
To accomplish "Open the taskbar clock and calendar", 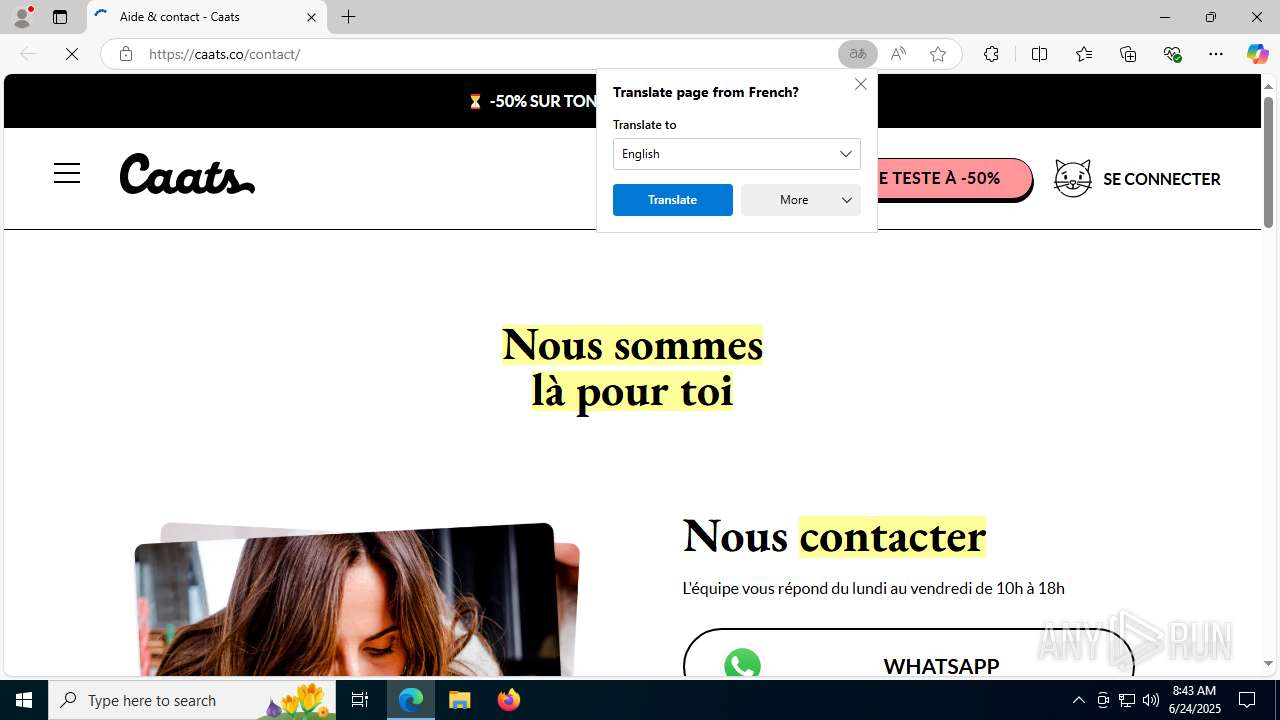I will tap(1194, 700).
